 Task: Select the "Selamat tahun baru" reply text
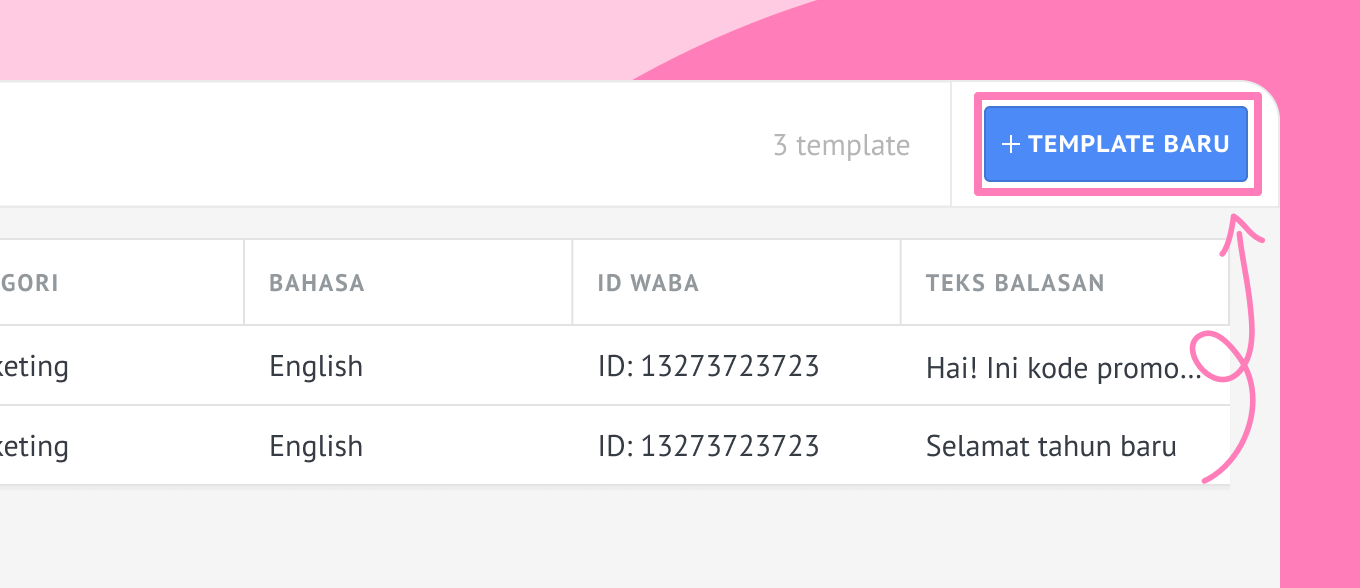1050,446
